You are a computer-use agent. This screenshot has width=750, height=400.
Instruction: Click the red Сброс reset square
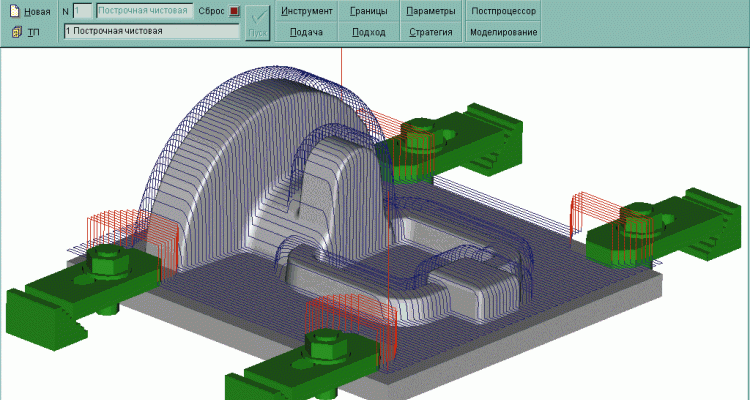(234, 12)
